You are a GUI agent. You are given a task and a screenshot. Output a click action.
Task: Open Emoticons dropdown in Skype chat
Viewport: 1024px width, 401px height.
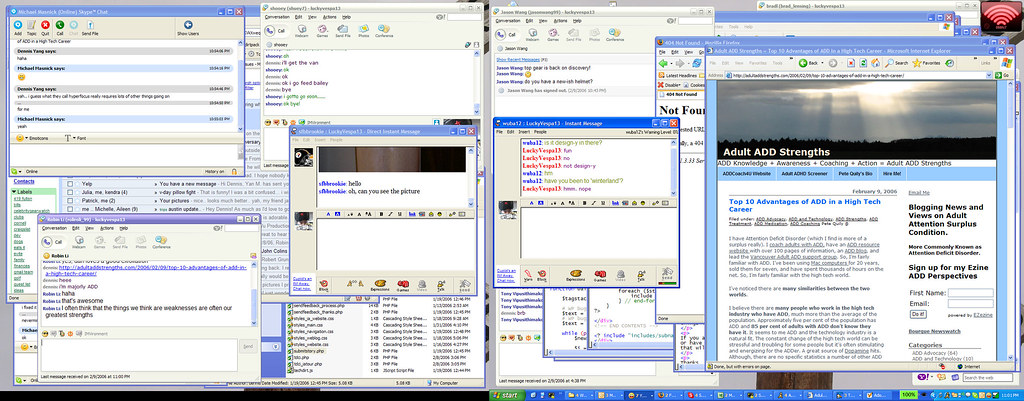pyautogui.click(x=32, y=138)
